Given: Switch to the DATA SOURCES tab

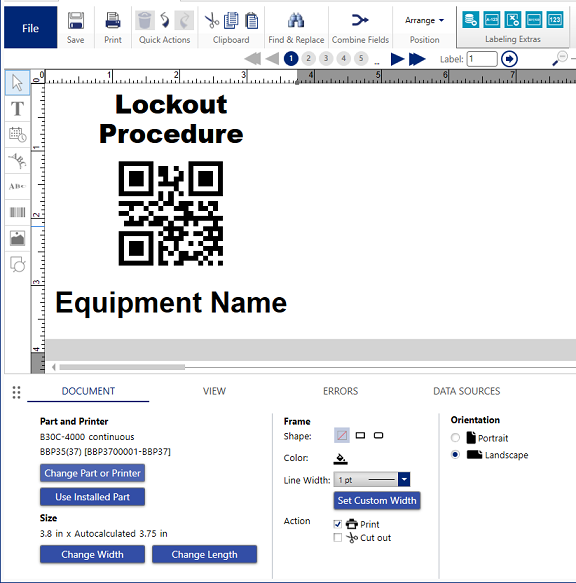Looking at the screenshot, I should 467,391.
